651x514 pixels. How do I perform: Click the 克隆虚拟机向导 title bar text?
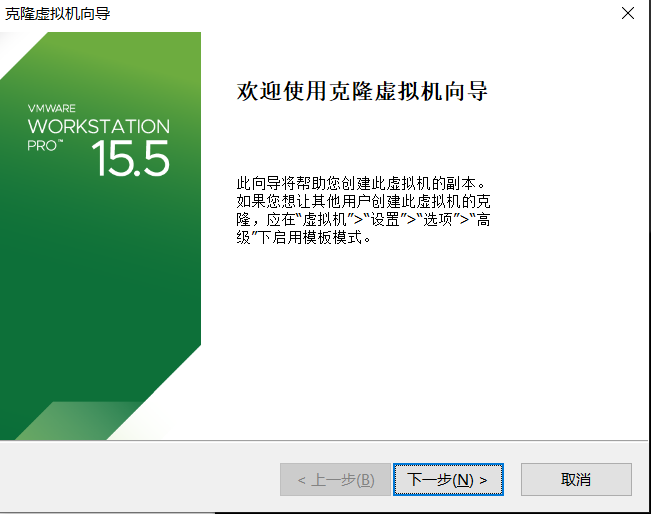tap(57, 14)
